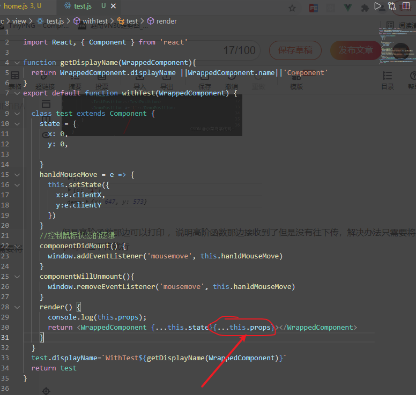Close the test.js editor tab

coord(113,6)
